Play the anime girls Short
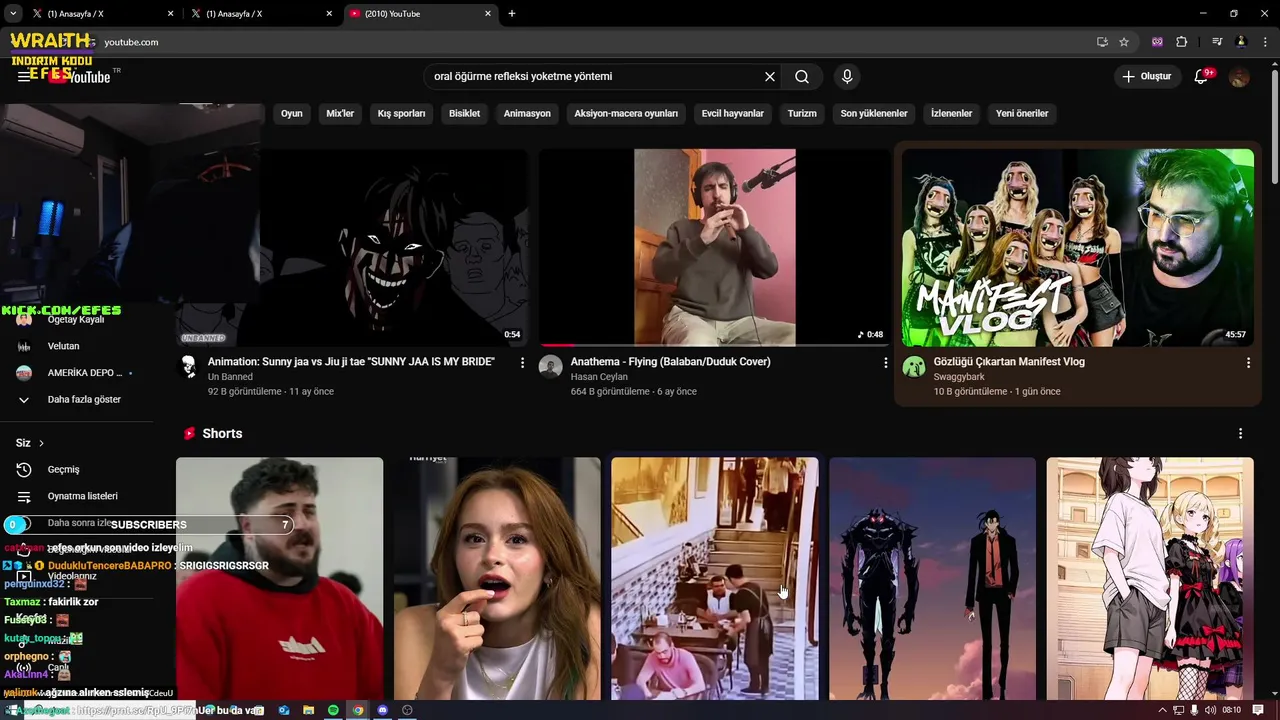 (x=1150, y=579)
